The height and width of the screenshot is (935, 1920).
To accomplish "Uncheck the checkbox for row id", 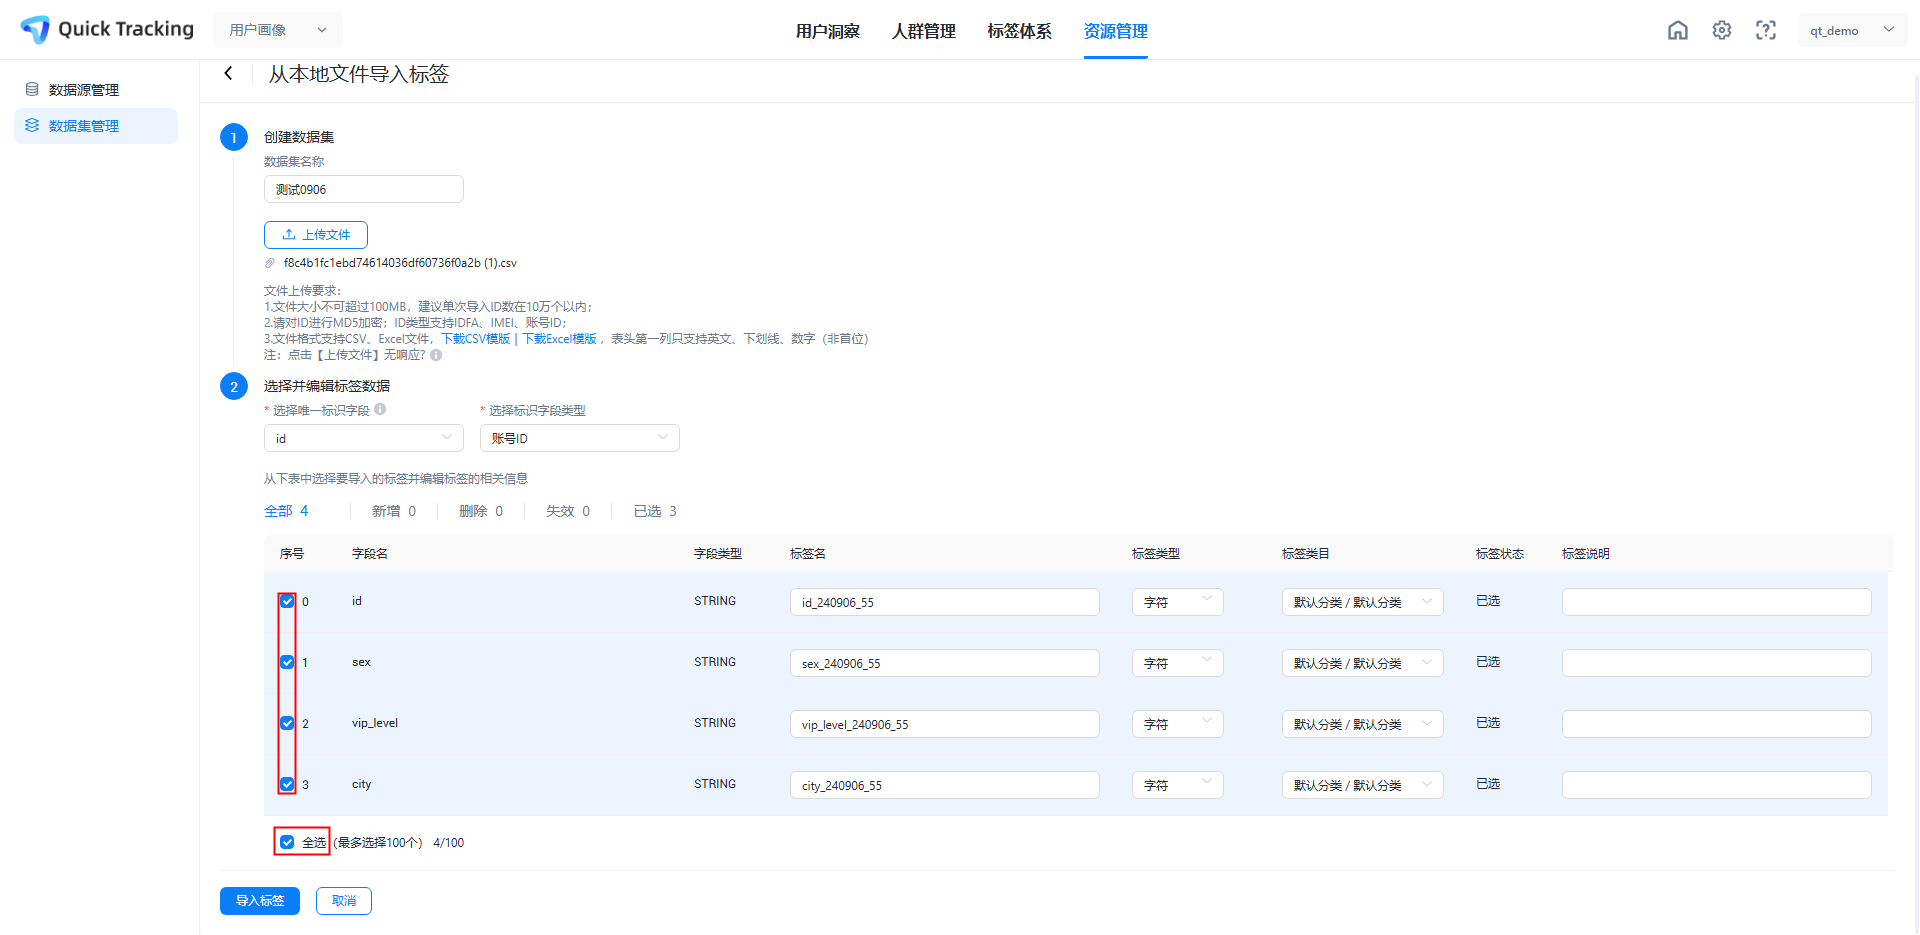I will click(x=287, y=601).
